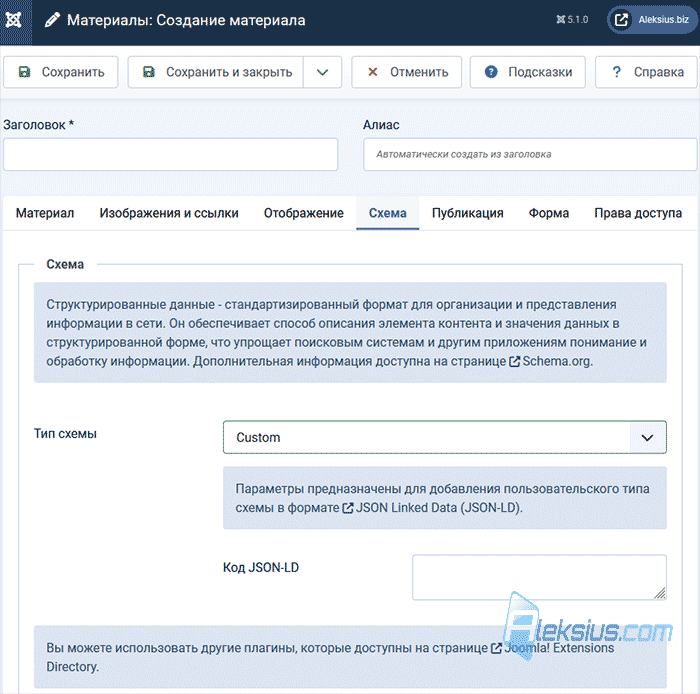Open JSON Linked Data (JSON-LD) link
Viewport: 700px width, 694px height.
click(431, 508)
